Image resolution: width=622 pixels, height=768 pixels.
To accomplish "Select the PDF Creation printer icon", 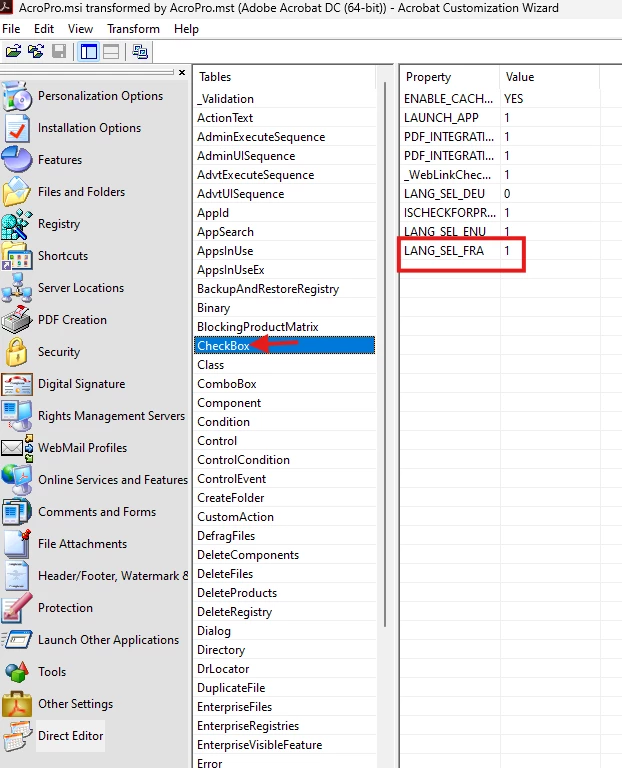I will click(17, 319).
